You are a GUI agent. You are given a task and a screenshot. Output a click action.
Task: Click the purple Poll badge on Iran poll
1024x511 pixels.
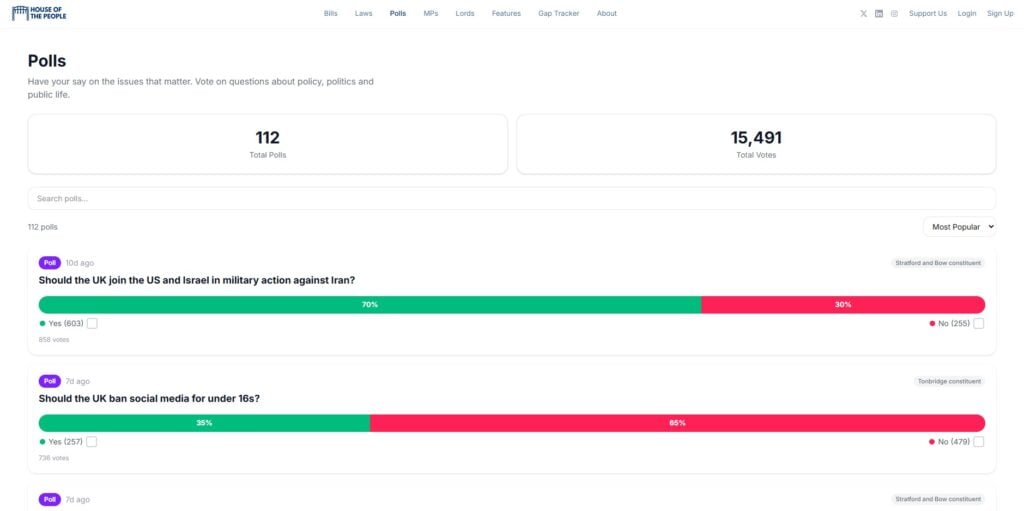(x=50, y=263)
